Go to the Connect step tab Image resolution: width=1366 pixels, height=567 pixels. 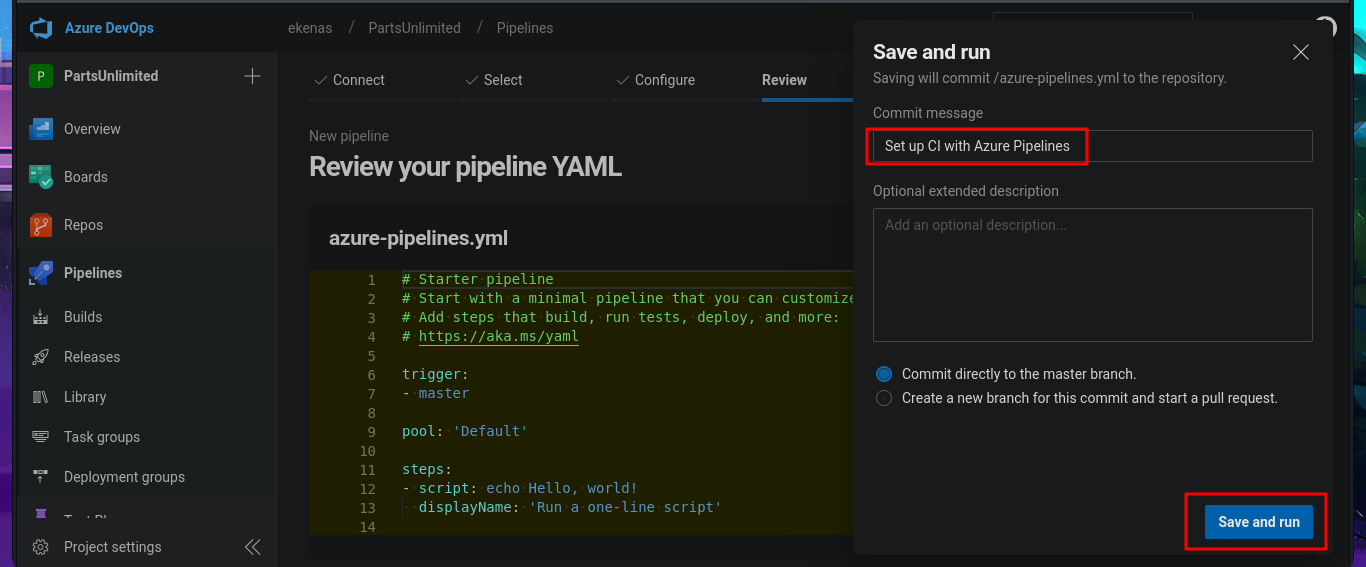tap(358, 80)
